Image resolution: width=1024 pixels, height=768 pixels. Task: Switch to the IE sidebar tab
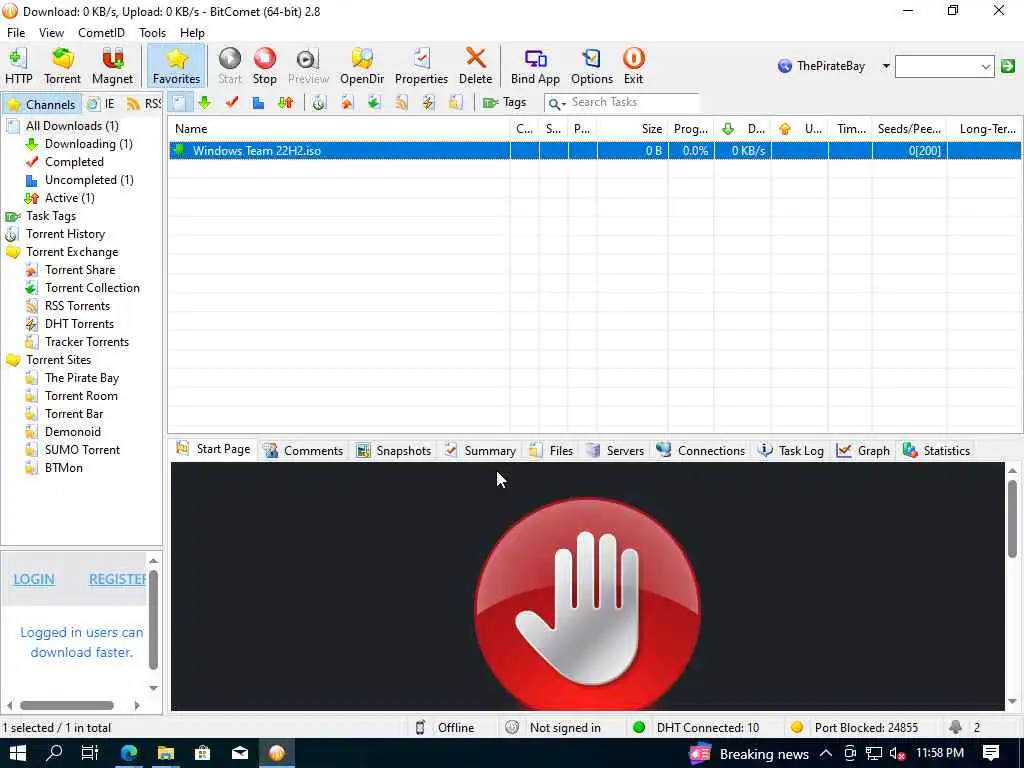point(102,104)
